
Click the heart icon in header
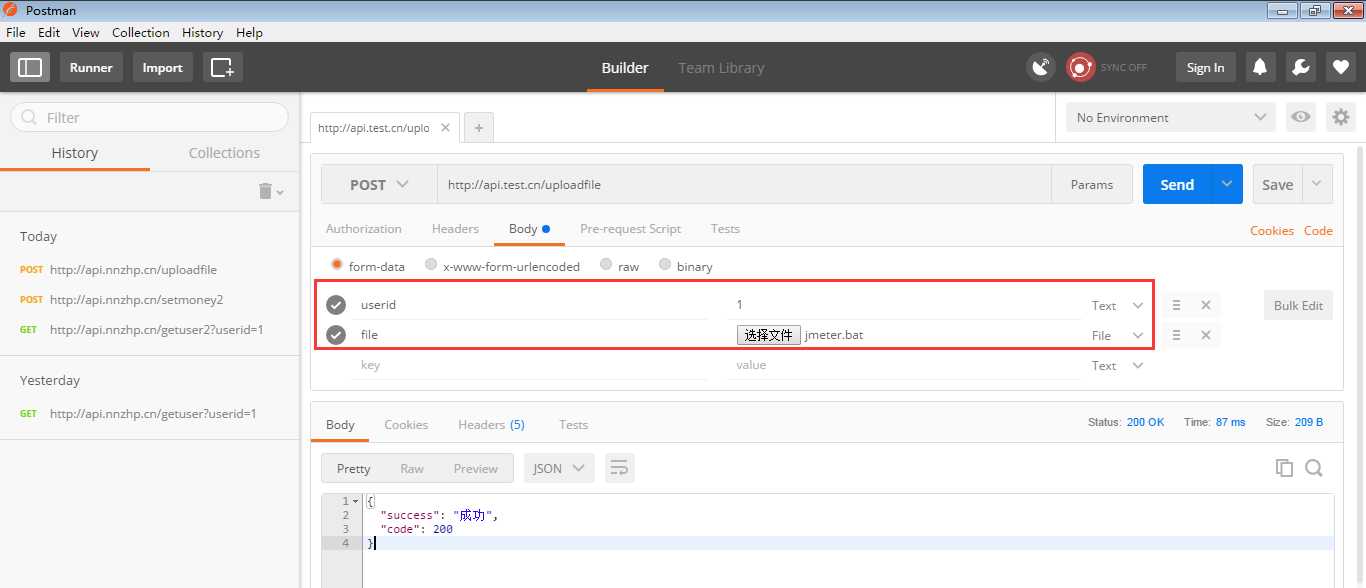[x=1340, y=67]
